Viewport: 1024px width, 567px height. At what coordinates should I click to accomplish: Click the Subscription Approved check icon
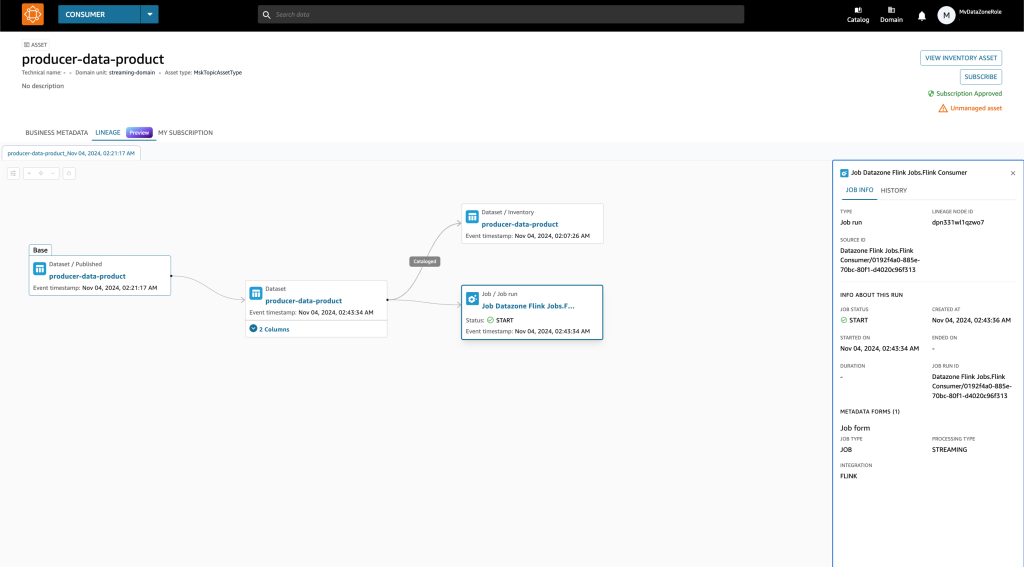tap(931, 93)
